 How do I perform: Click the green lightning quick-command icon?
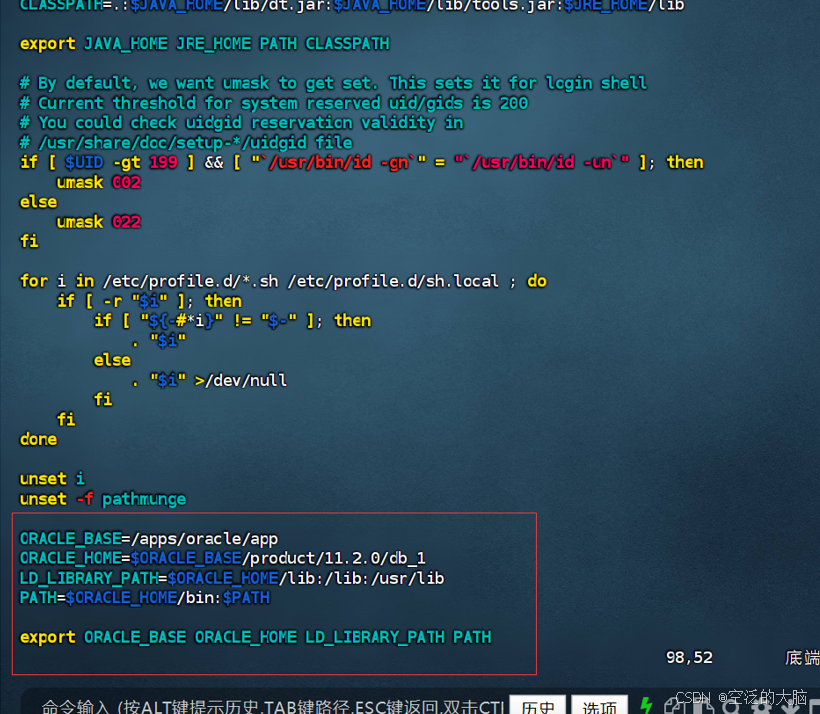pos(646,706)
